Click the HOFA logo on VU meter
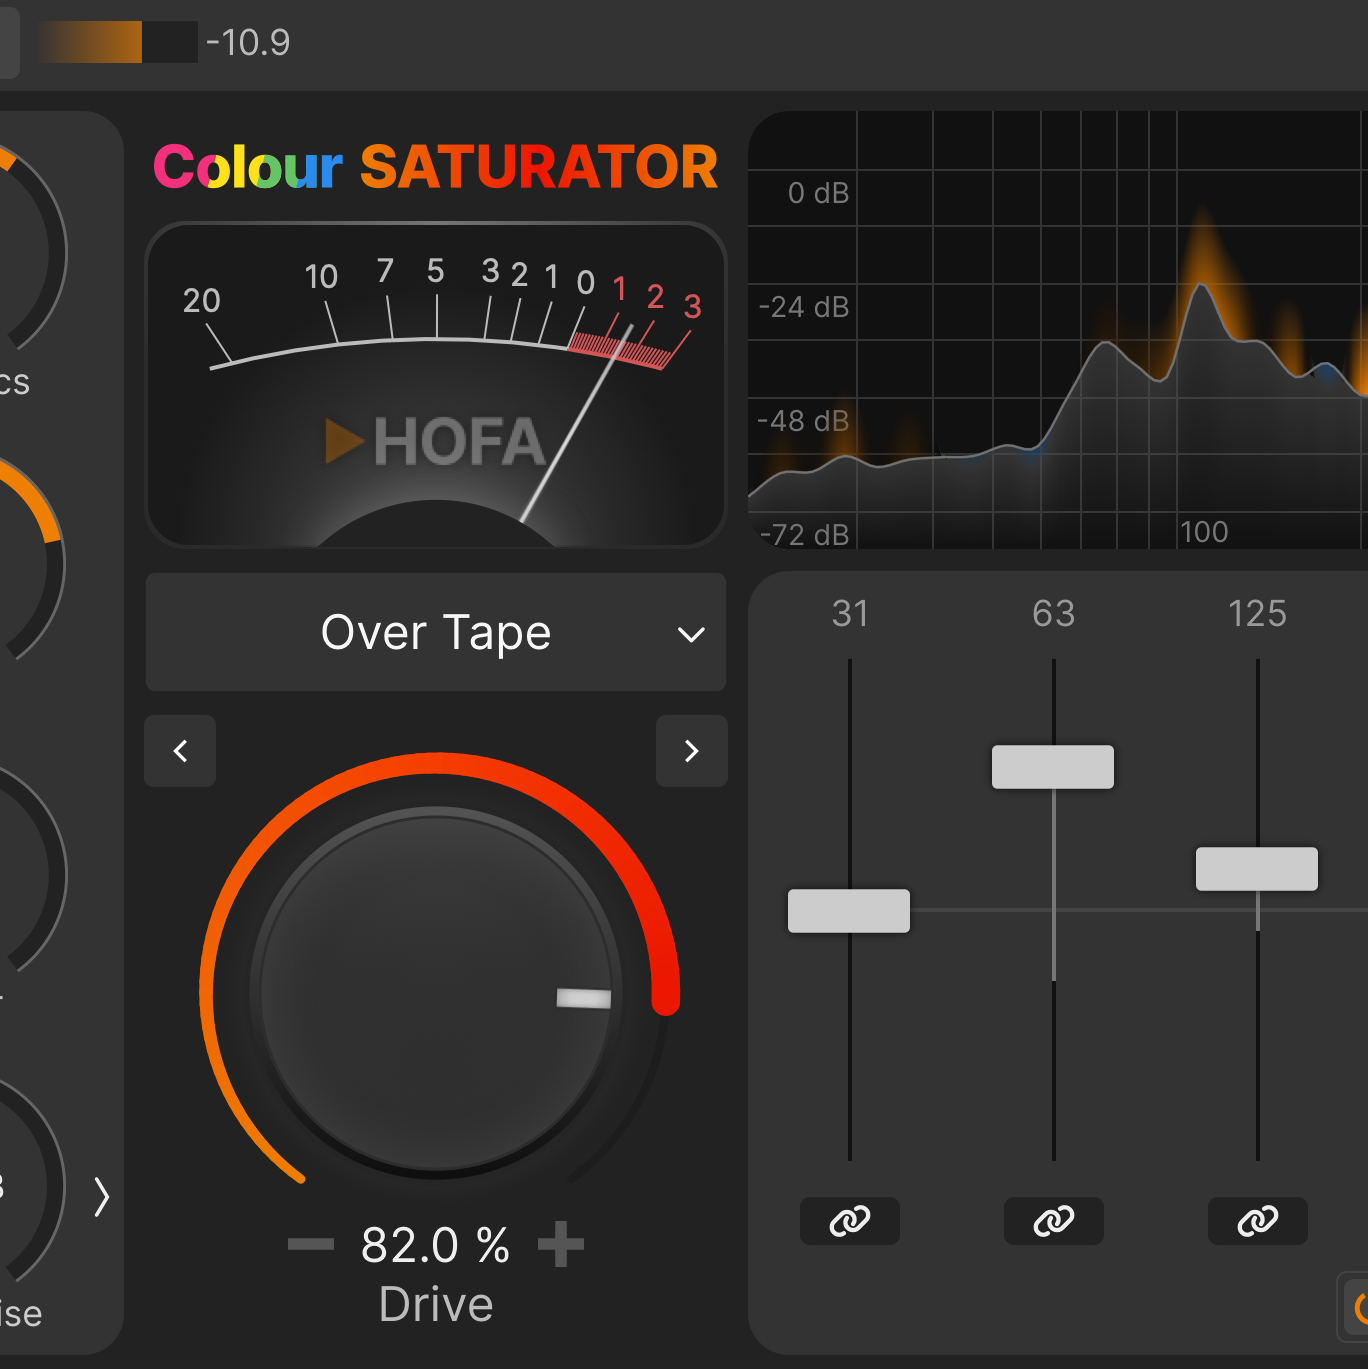The image size is (1368, 1369). tap(435, 442)
